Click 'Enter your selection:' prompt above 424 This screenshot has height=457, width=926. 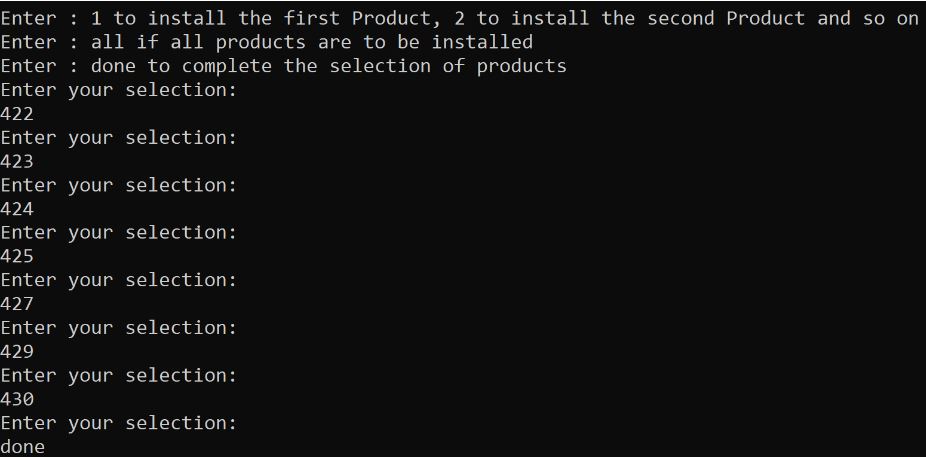point(119,185)
